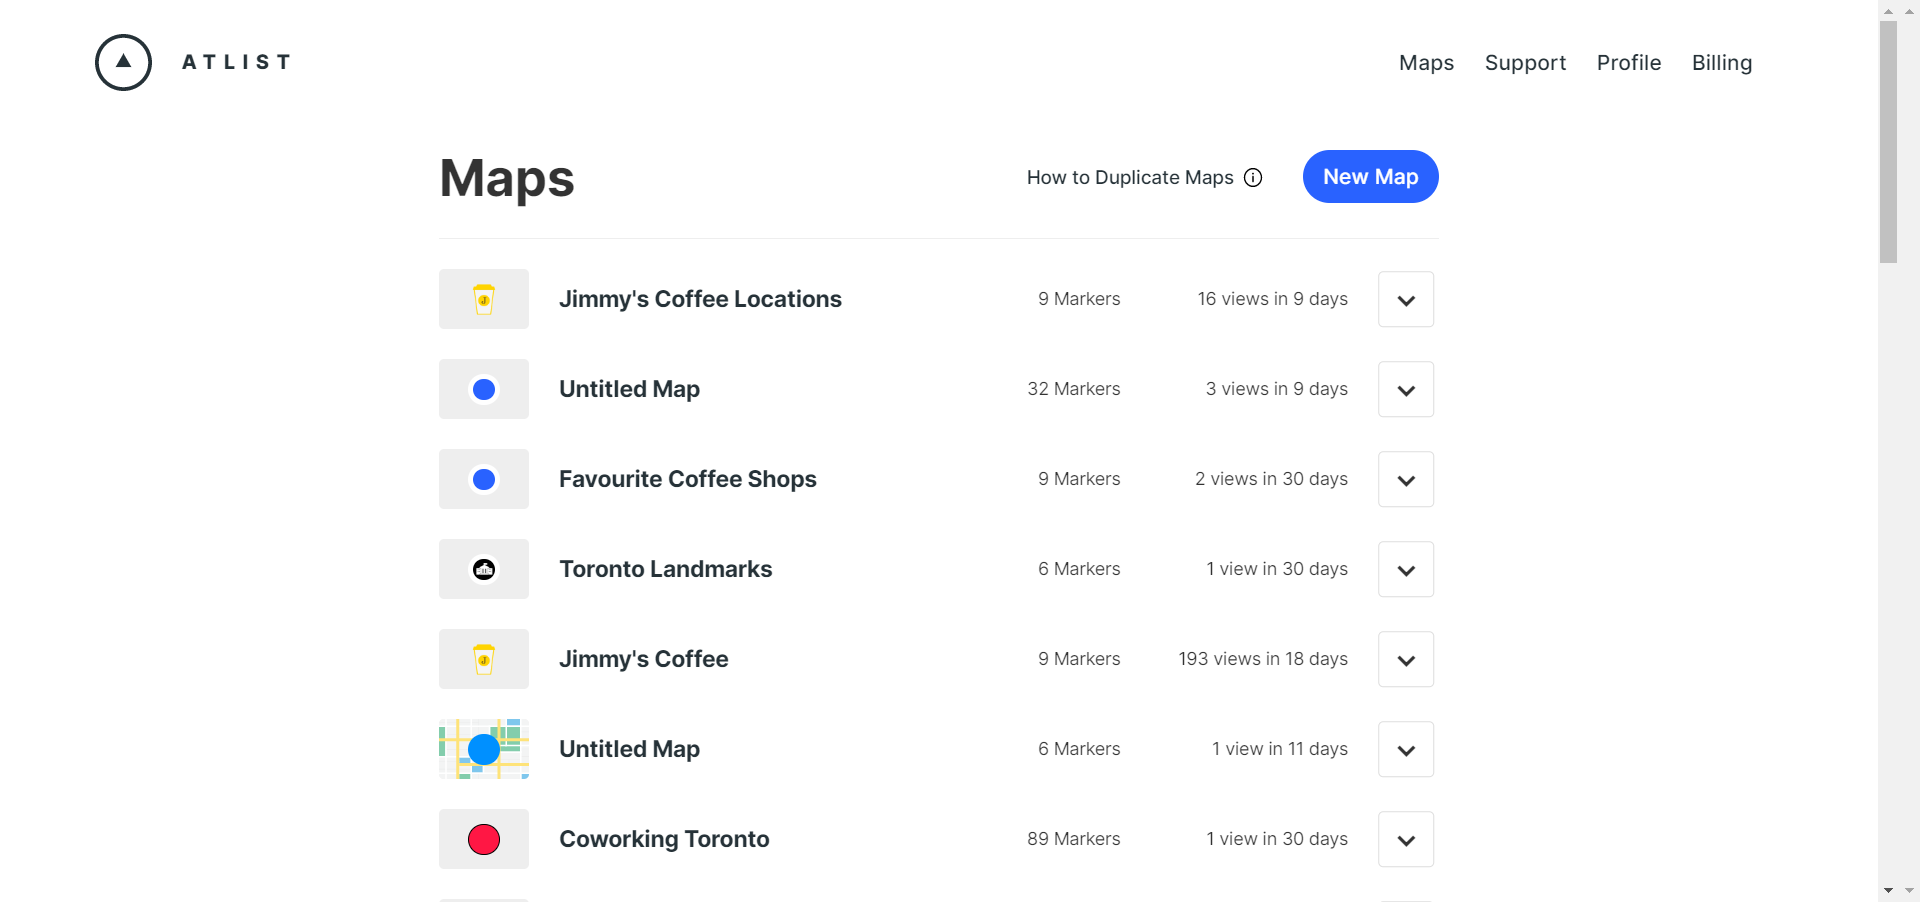
Task: Click the vertical scrollbar thumb
Action: pyautogui.click(x=1888, y=142)
